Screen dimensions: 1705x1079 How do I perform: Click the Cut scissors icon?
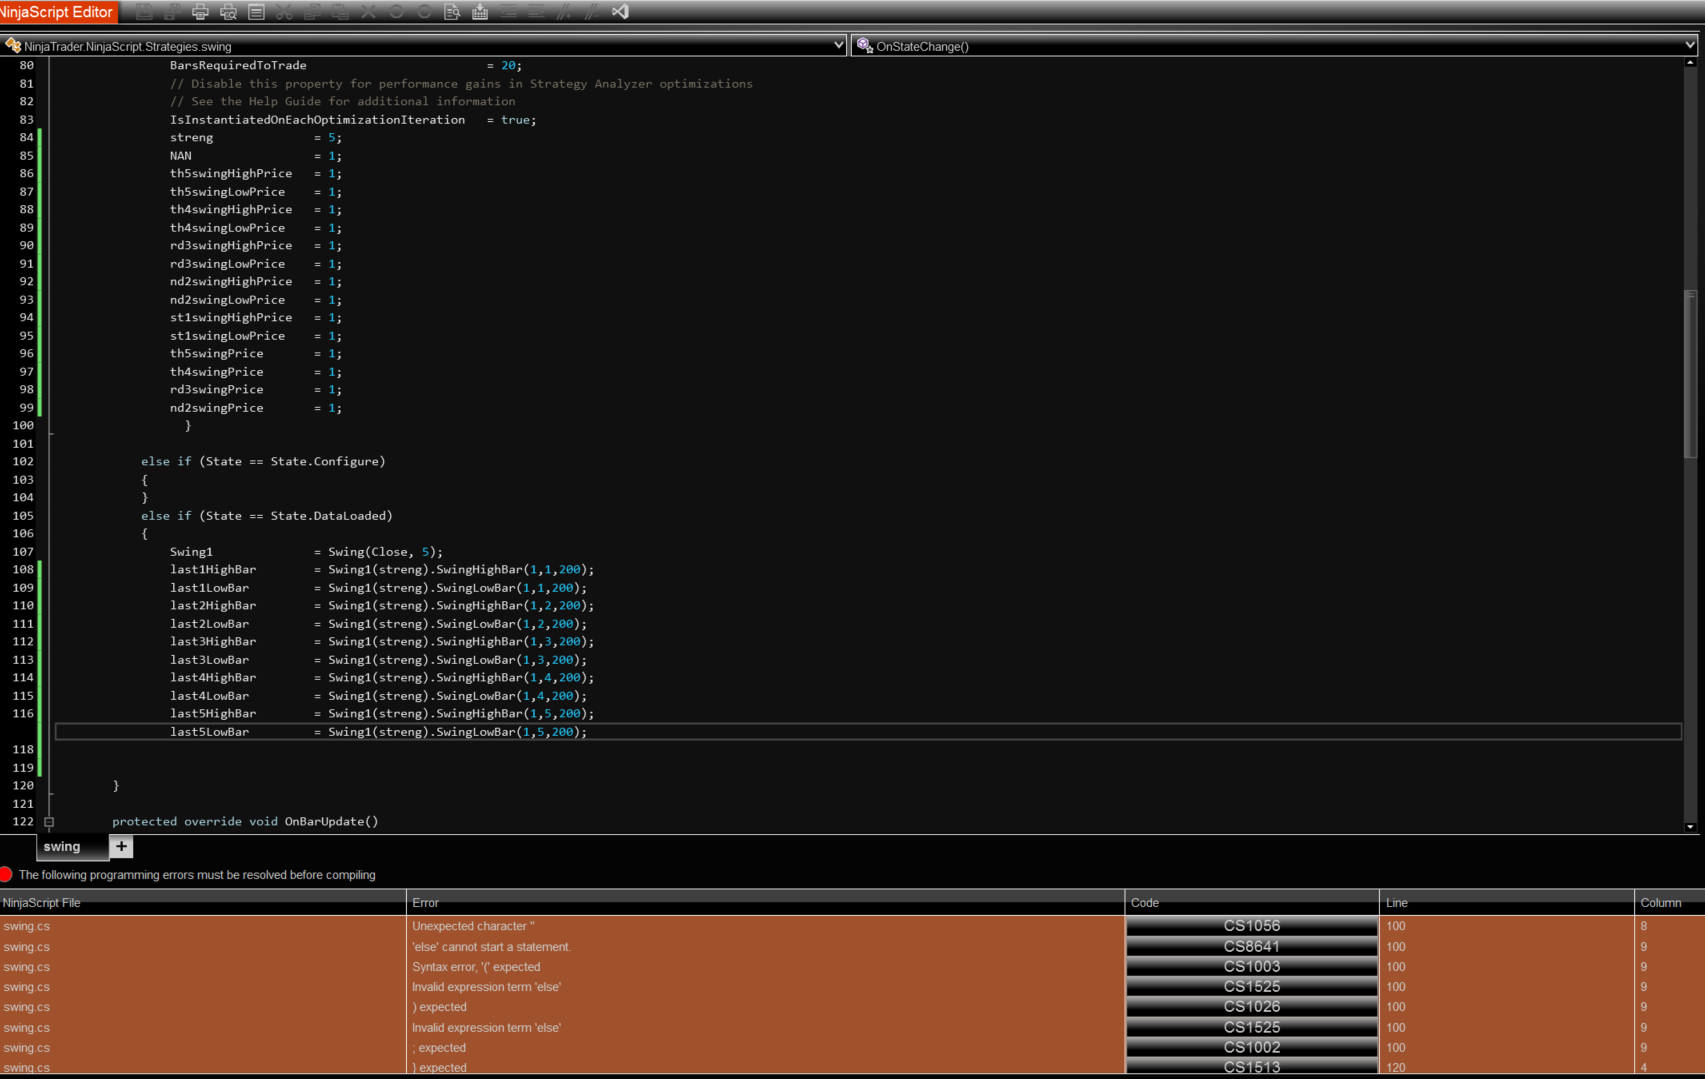[x=284, y=12]
